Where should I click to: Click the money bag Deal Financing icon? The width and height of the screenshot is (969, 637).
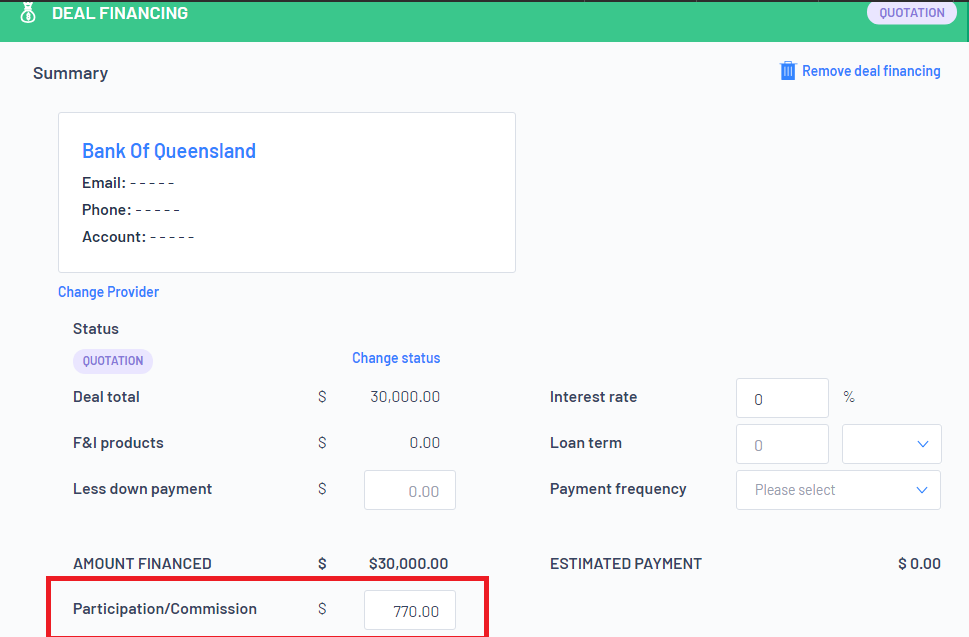(x=28, y=13)
